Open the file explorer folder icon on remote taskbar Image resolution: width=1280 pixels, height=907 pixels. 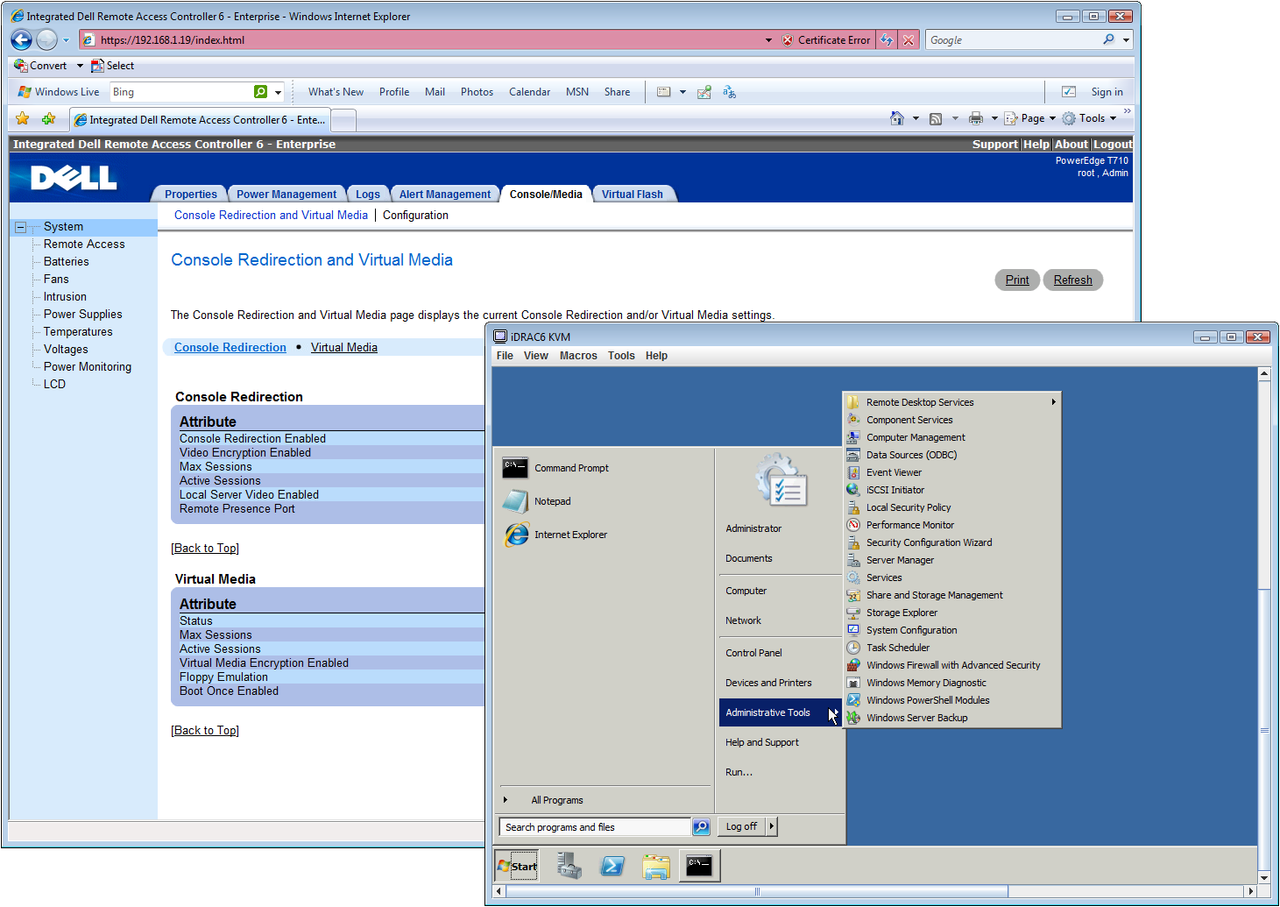(656, 866)
